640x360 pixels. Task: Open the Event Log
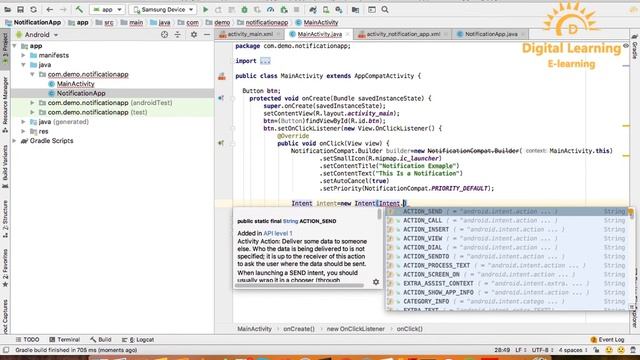[607, 340]
